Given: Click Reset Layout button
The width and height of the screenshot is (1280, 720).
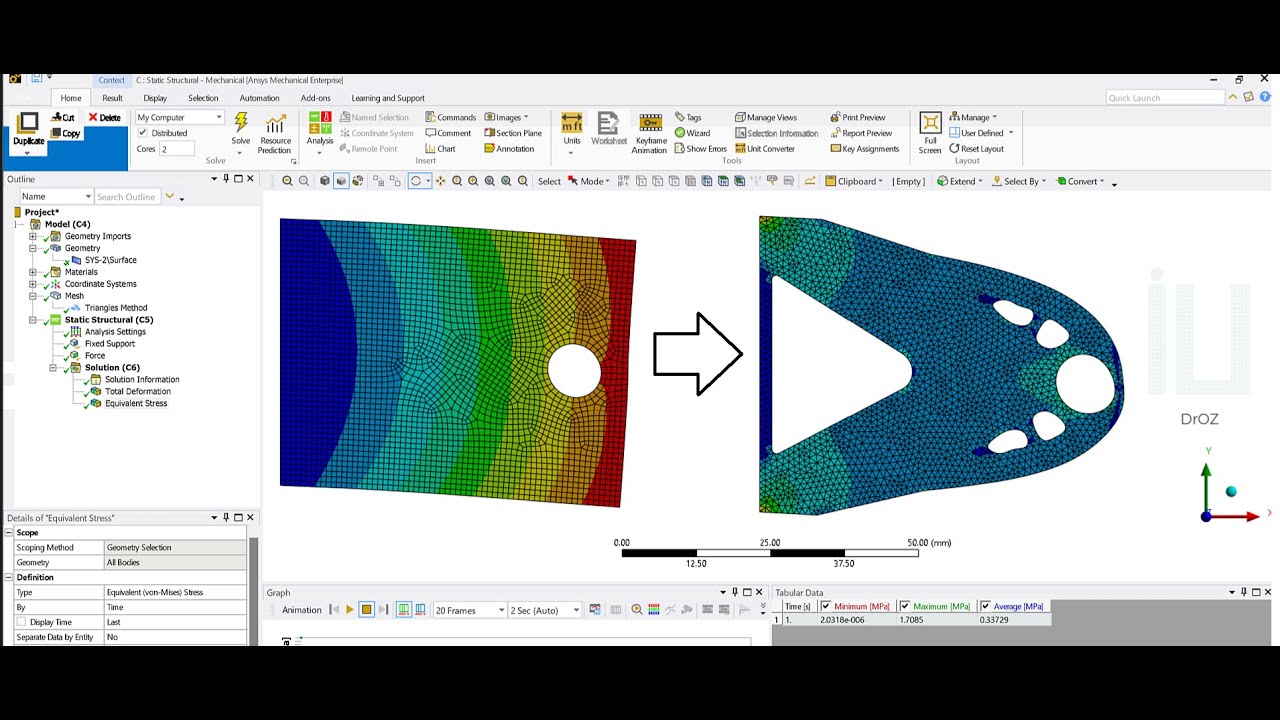Looking at the screenshot, I should coord(976,149).
